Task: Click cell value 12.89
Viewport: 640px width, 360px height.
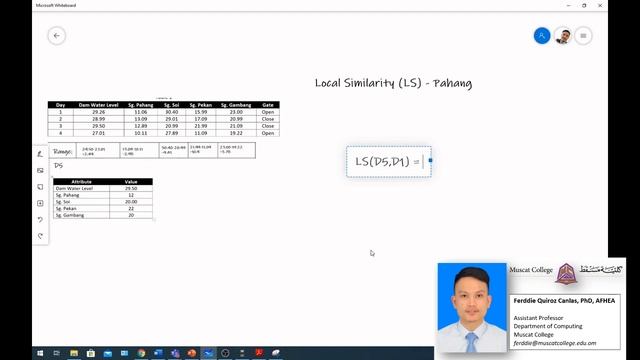Action: tap(141, 126)
